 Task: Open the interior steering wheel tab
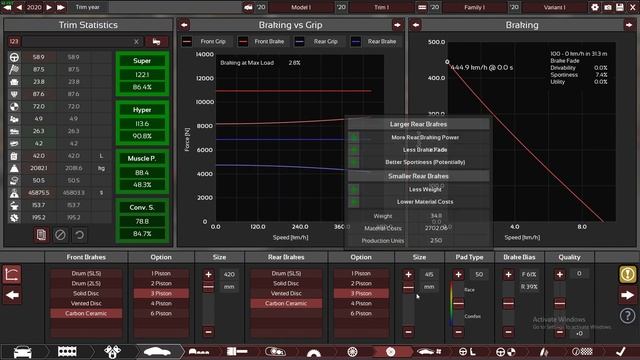467,351
